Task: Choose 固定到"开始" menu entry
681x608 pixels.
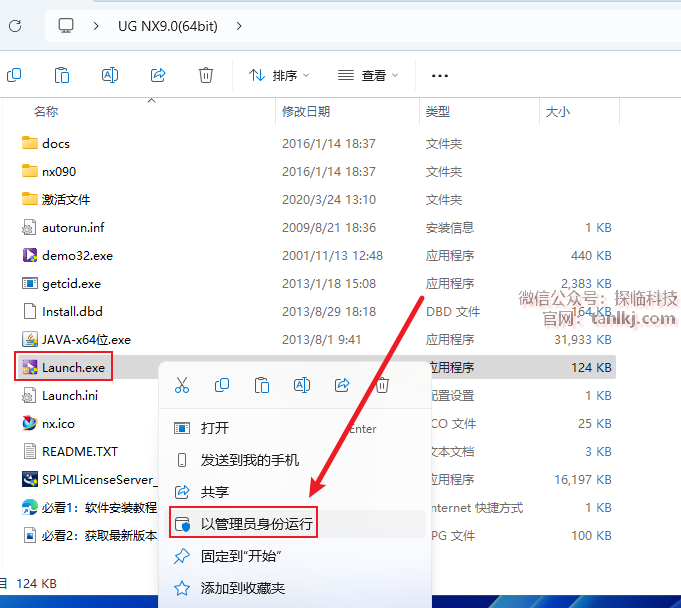Action: (x=240, y=556)
